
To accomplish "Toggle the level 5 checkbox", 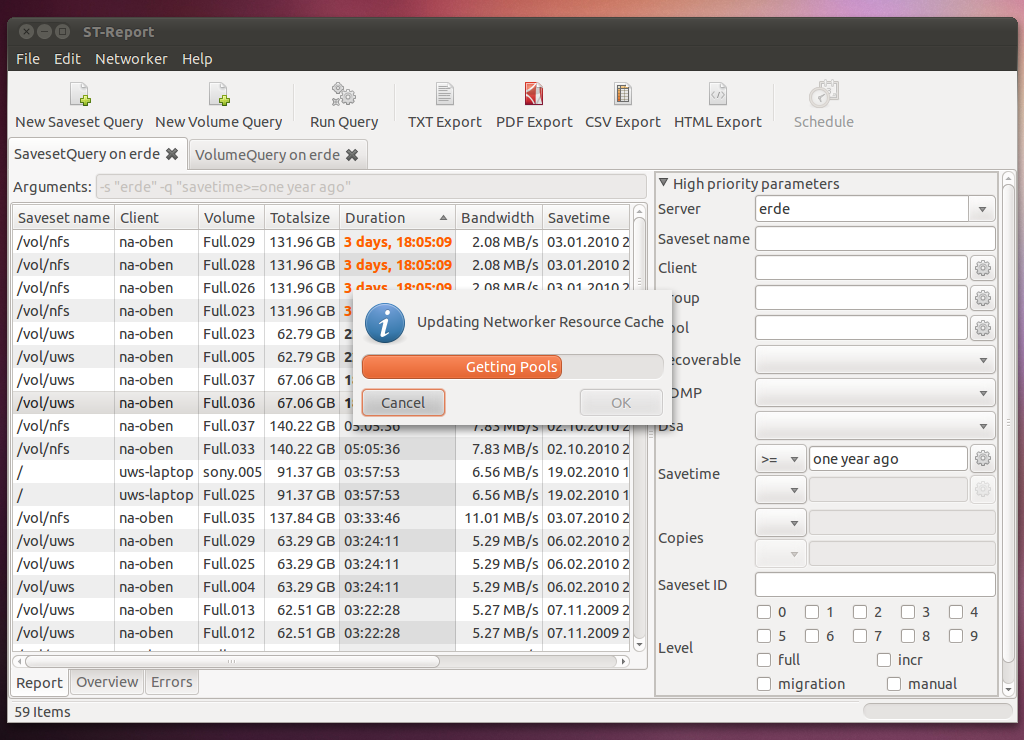I will 764,636.
